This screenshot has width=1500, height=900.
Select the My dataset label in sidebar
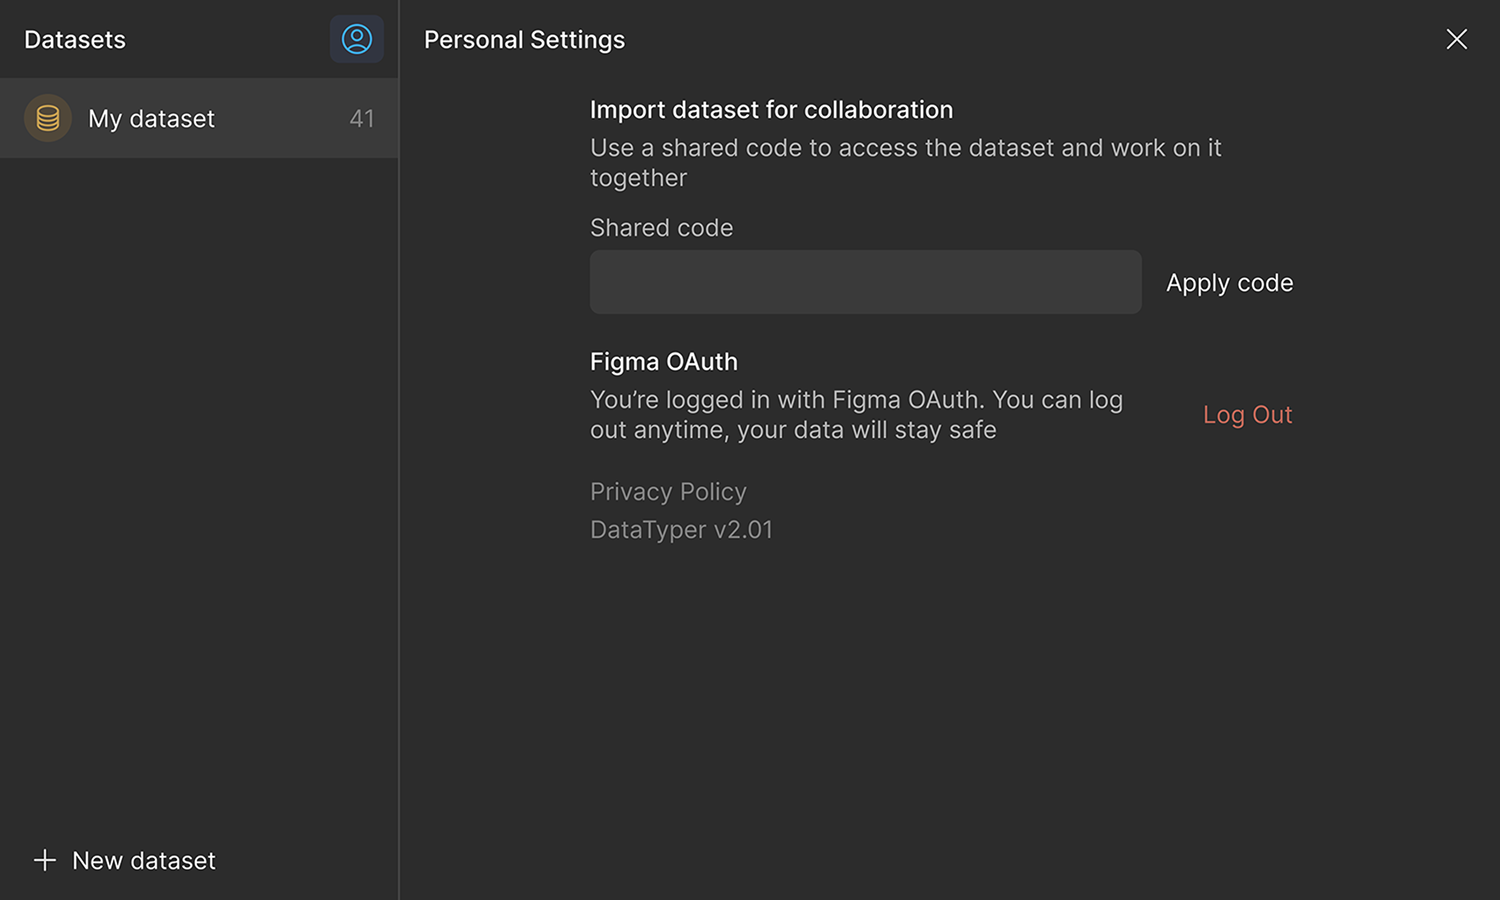(151, 119)
